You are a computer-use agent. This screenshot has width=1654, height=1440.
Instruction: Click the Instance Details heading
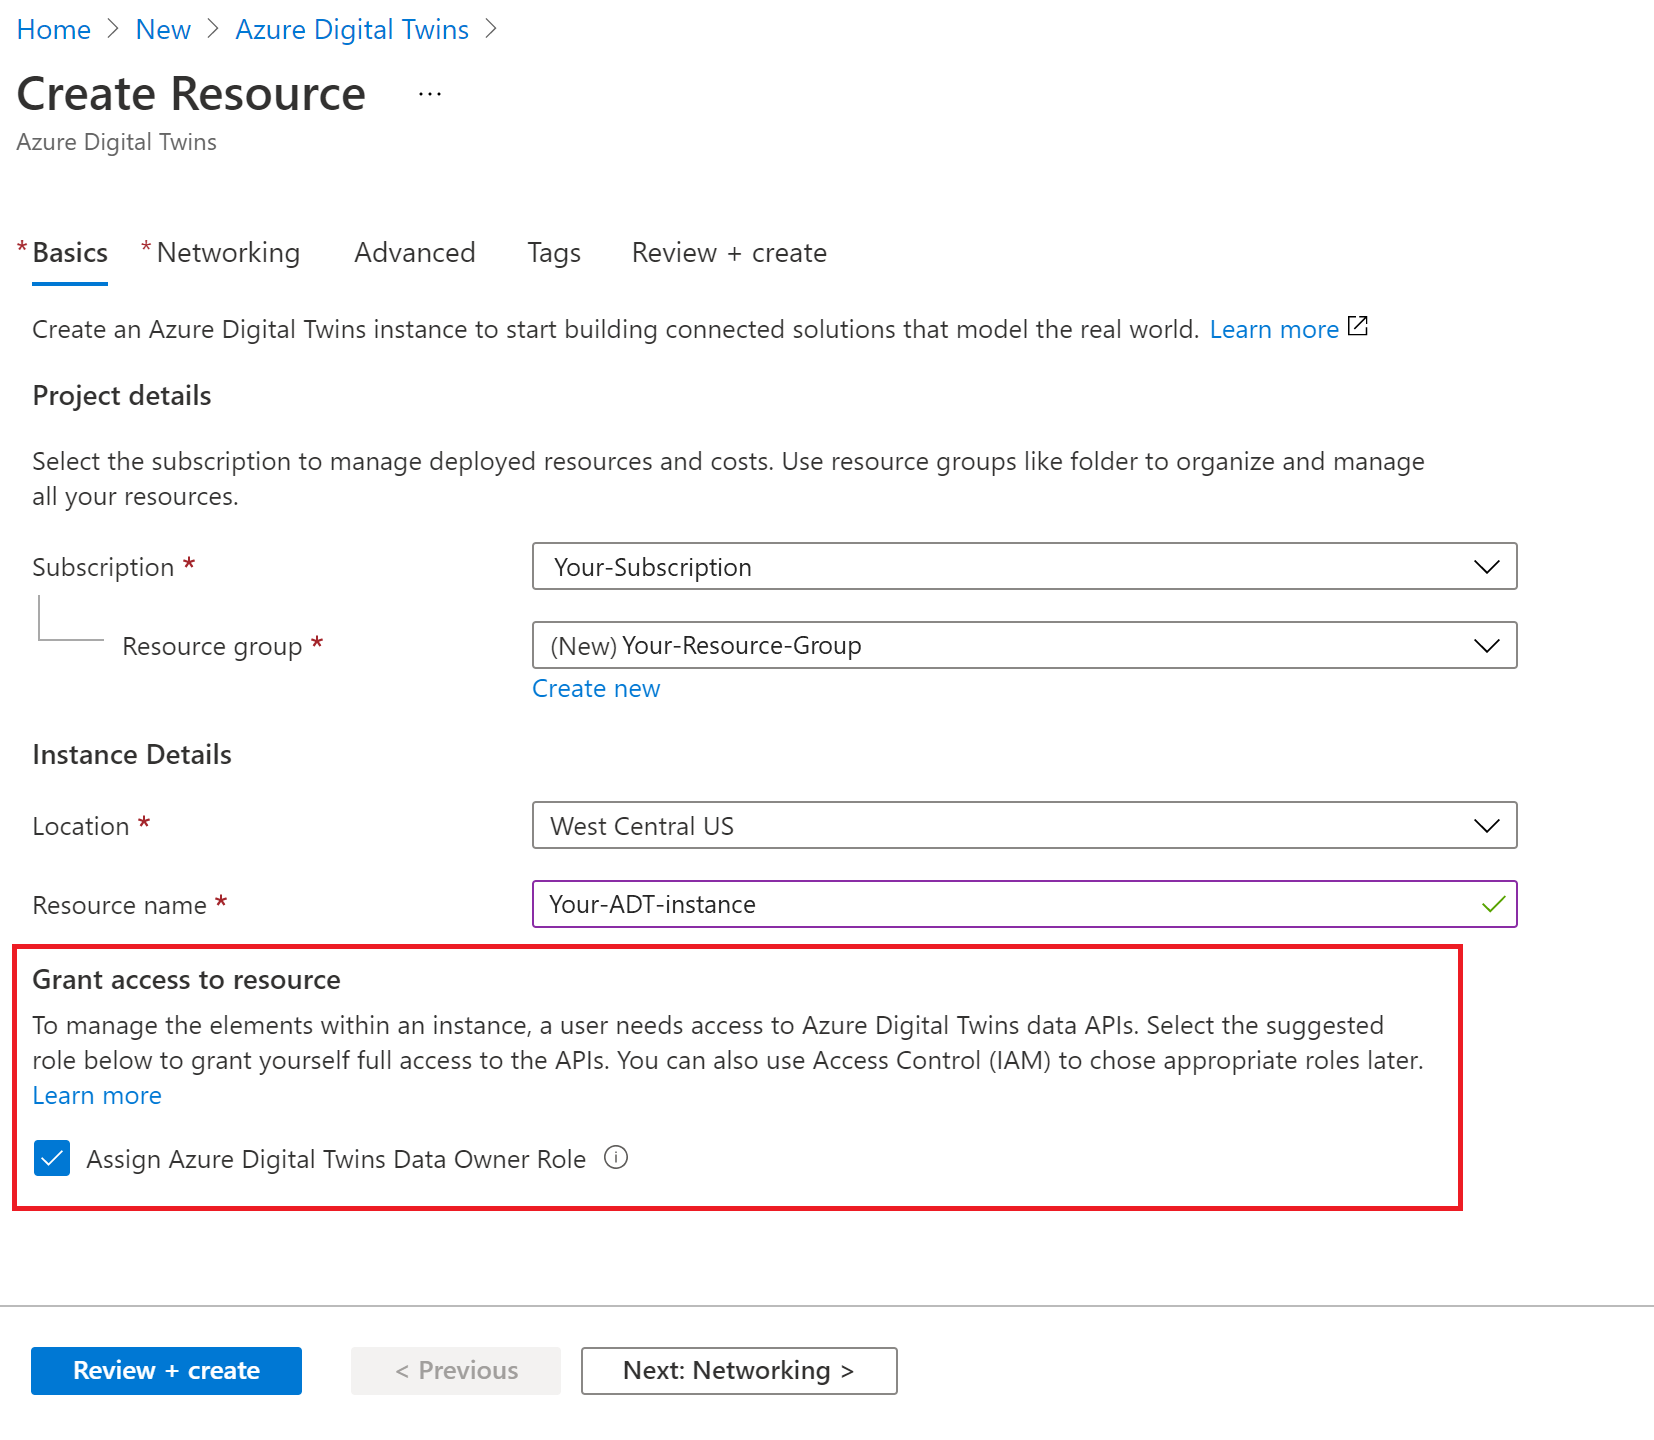tap(132, 755)
